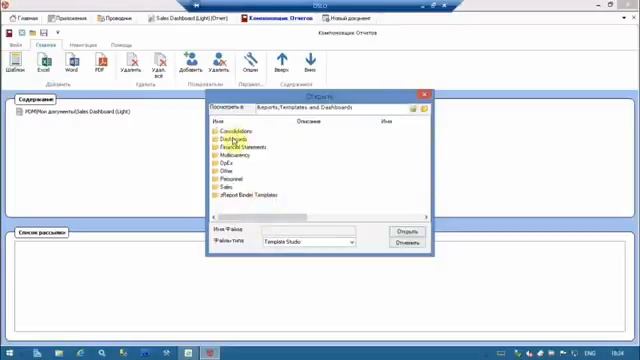
Task: Select Sales Dashboard (Light) PDF item in Содержание
Action: [73, 111]
